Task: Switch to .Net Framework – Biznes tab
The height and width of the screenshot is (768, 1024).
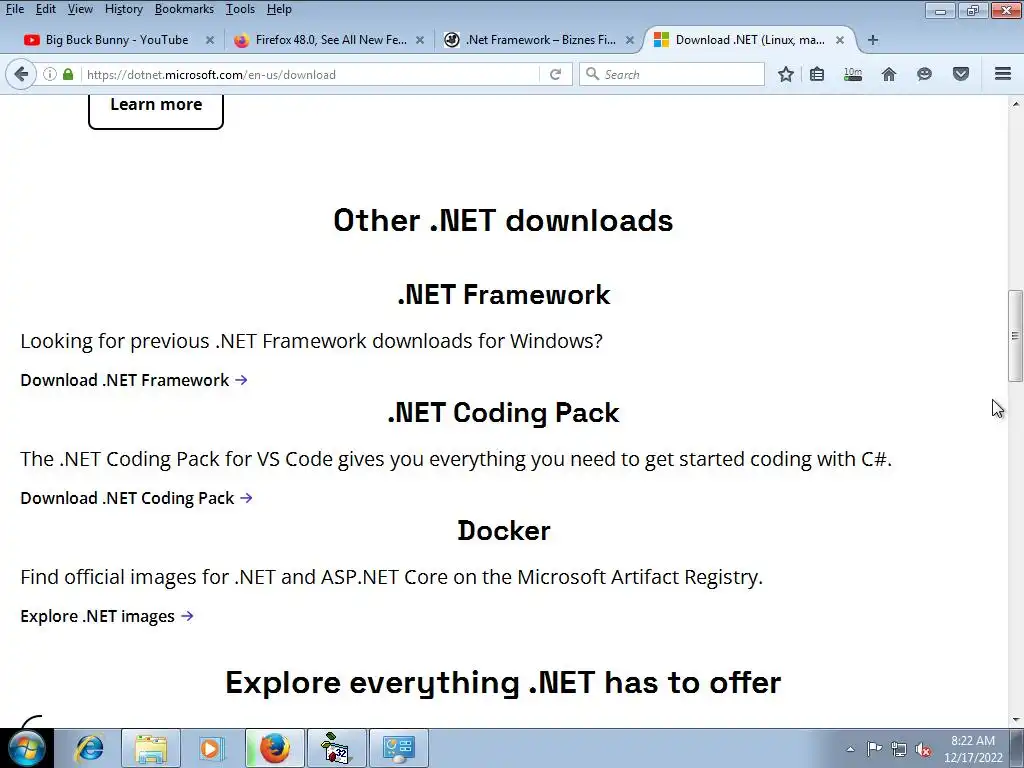Action: click(x=541, y=40)
